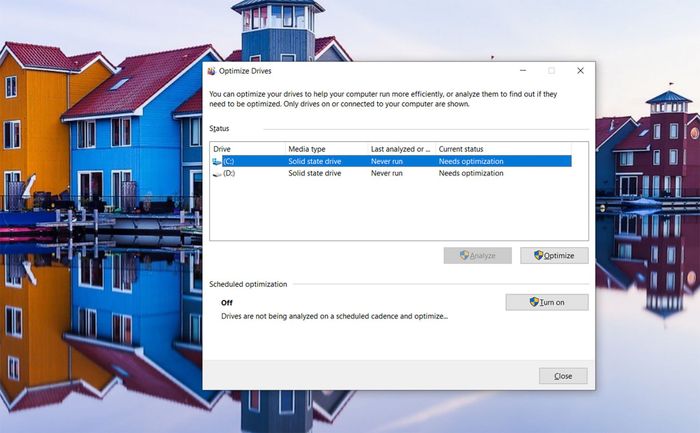Click the Optimize Drives title bar icon

210,71
